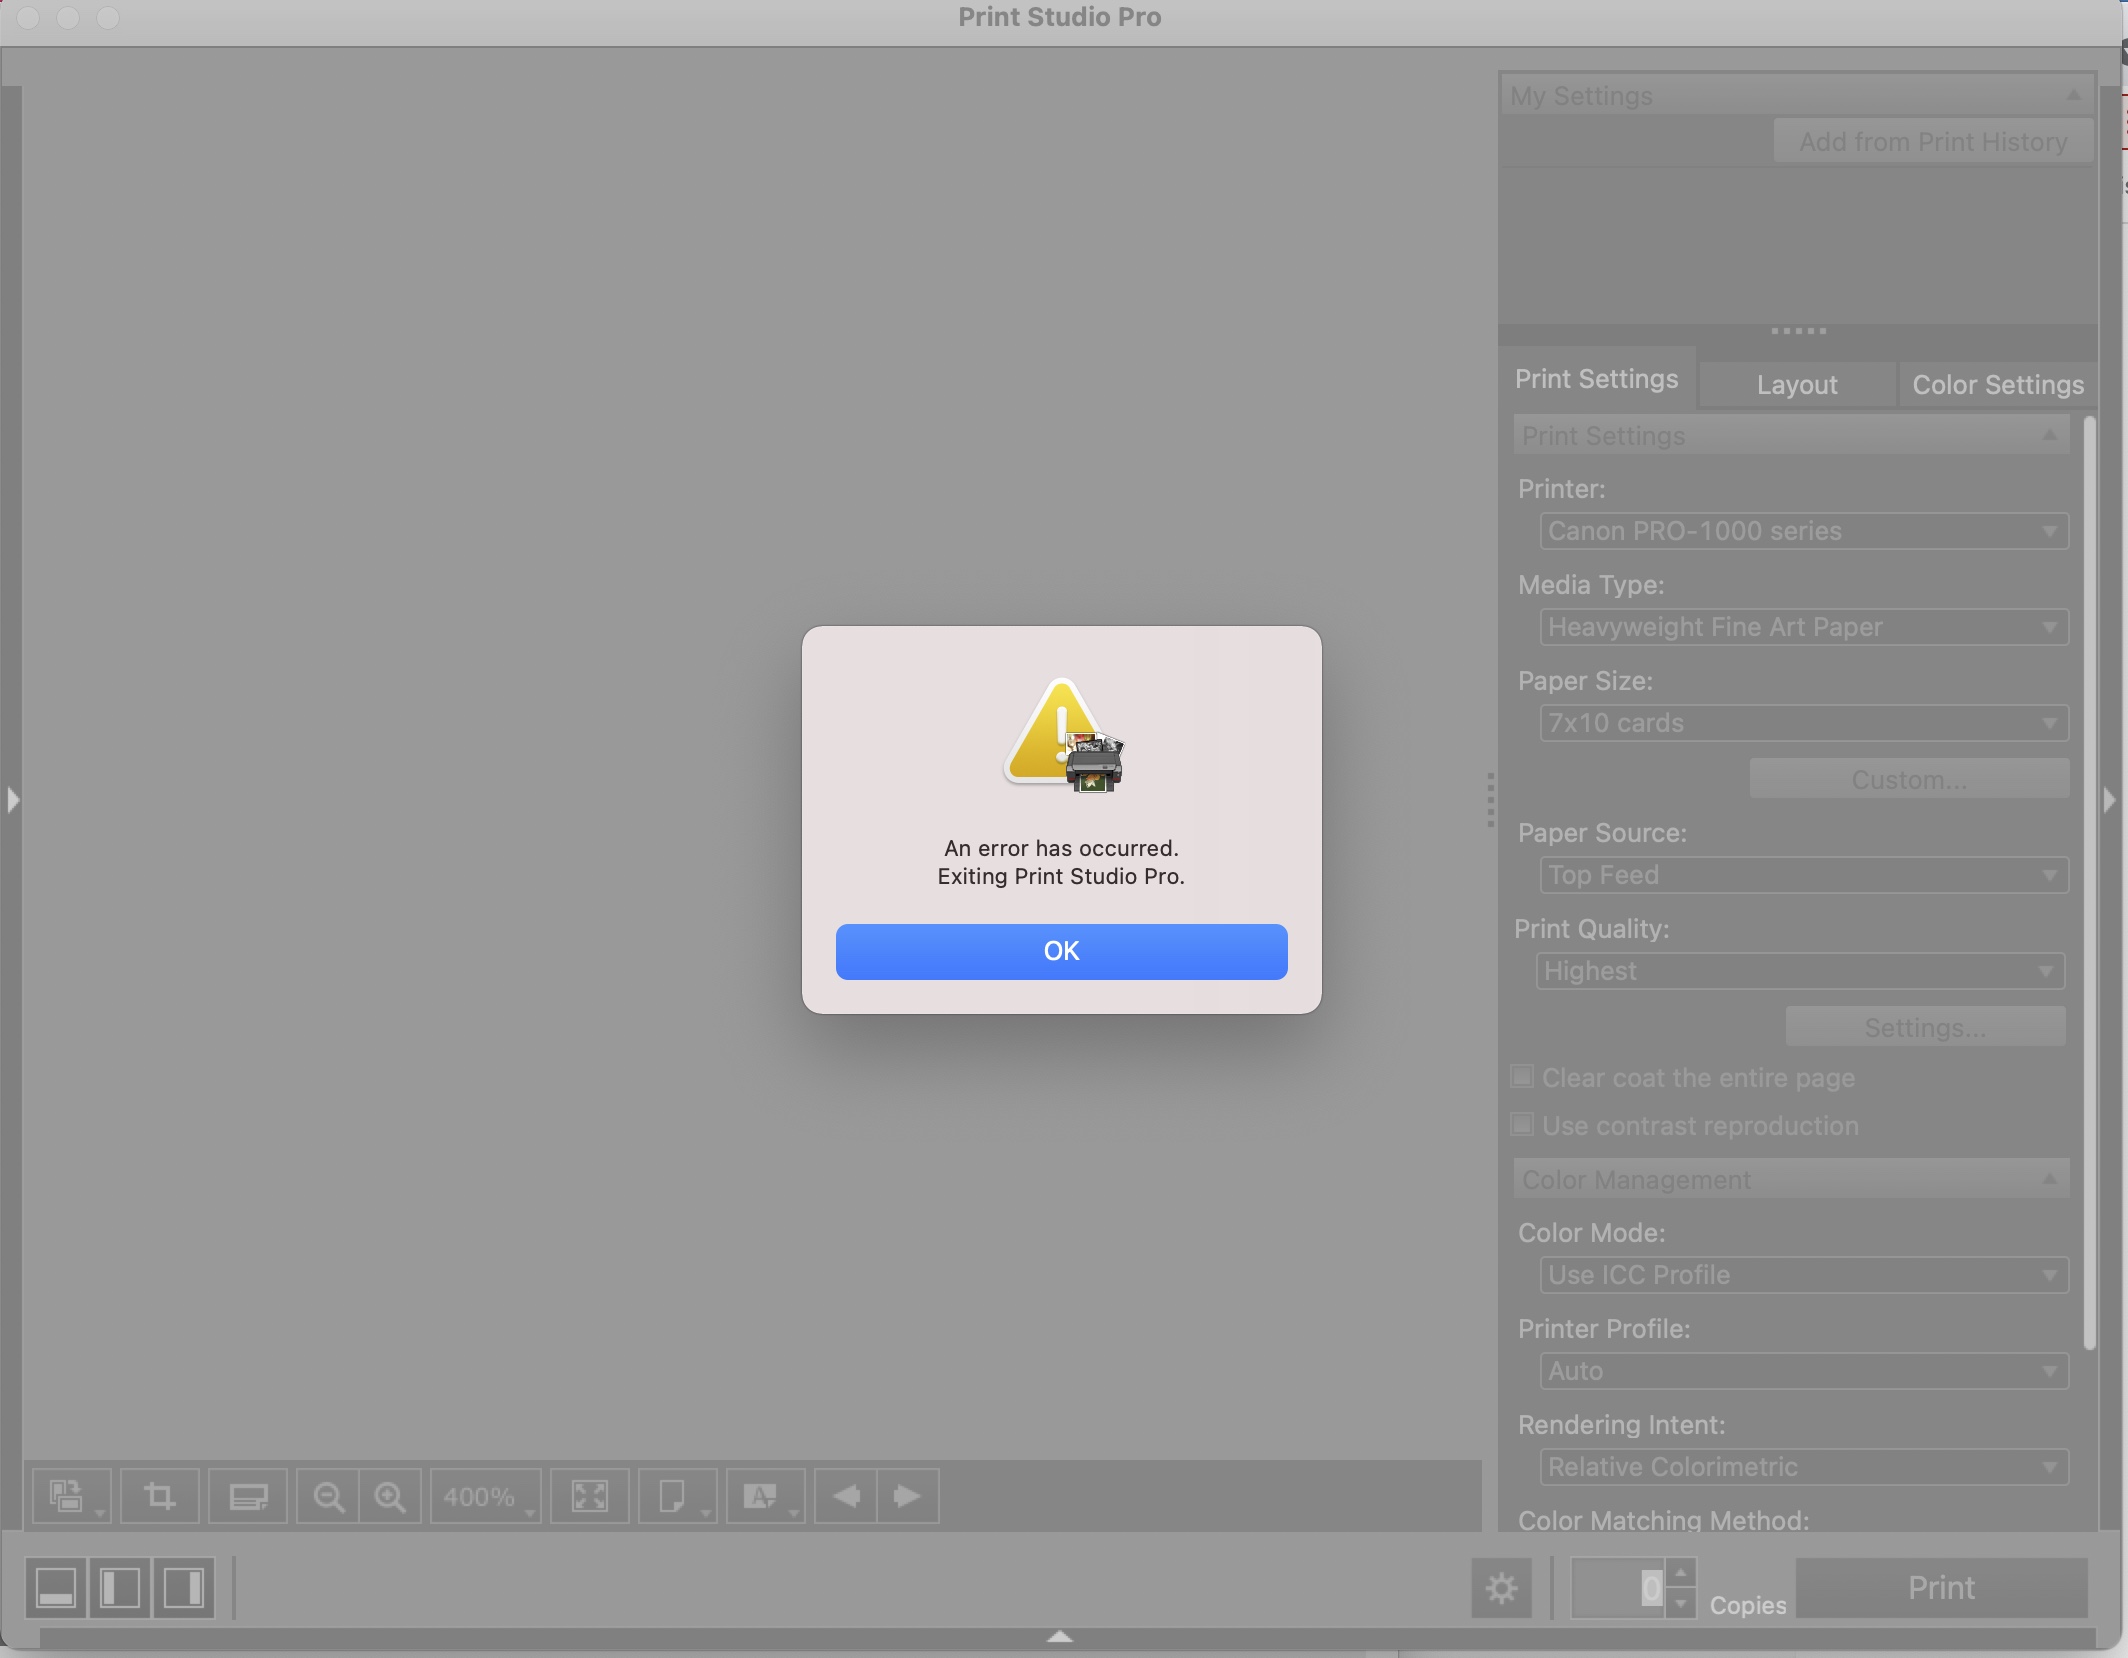The image size is (2128, 1658).
Task: Toggle the bottom thumbnail panel icon
Action: tap(55, 1588)
